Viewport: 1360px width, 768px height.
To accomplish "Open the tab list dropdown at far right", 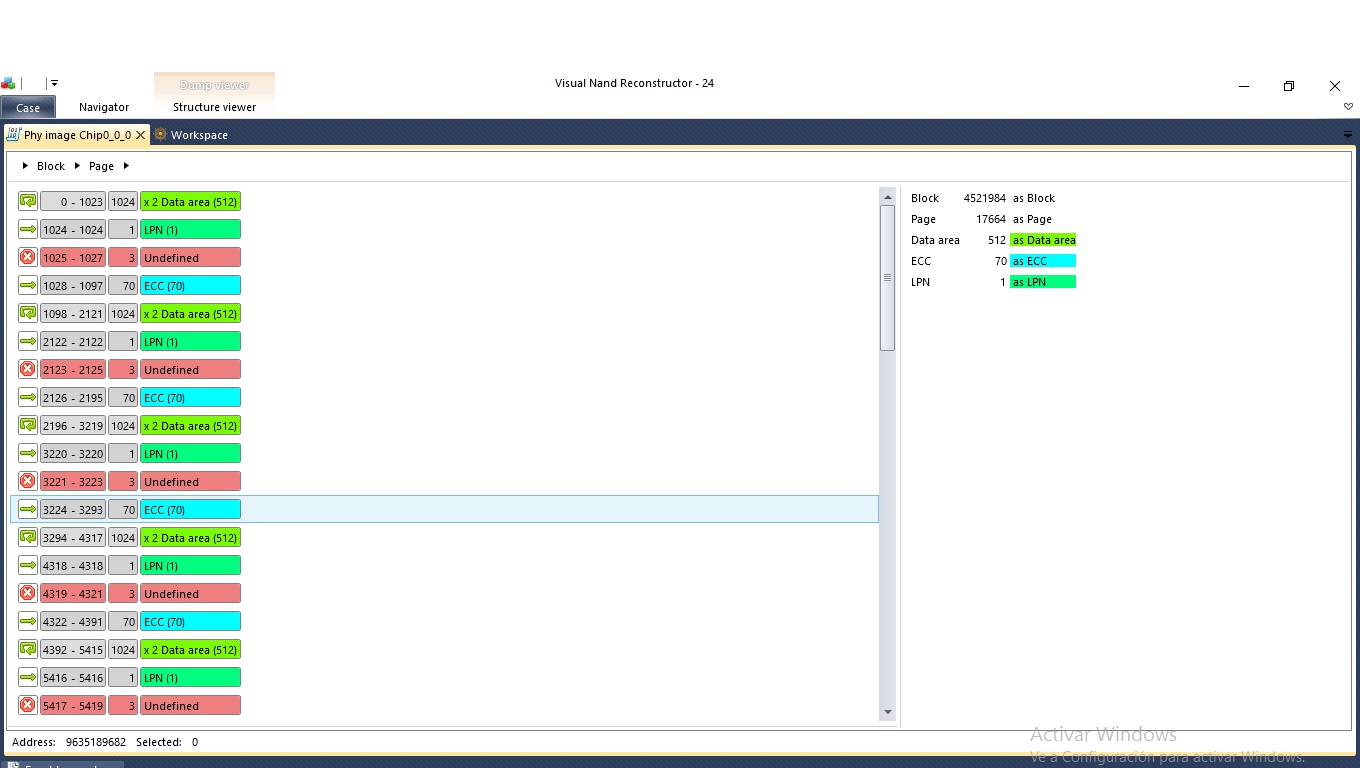I will click(x=1348, y=135).
